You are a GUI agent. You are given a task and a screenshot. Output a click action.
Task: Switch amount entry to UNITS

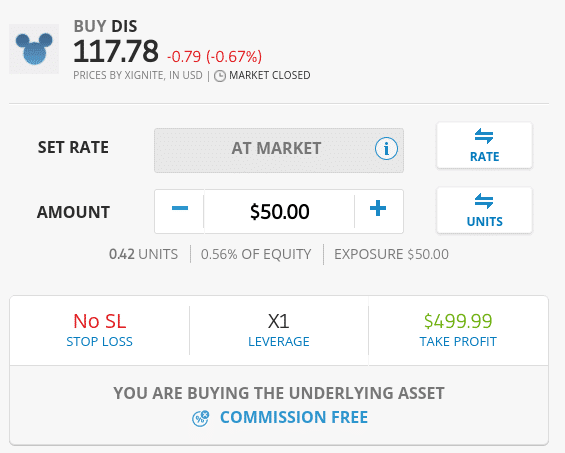484,210
